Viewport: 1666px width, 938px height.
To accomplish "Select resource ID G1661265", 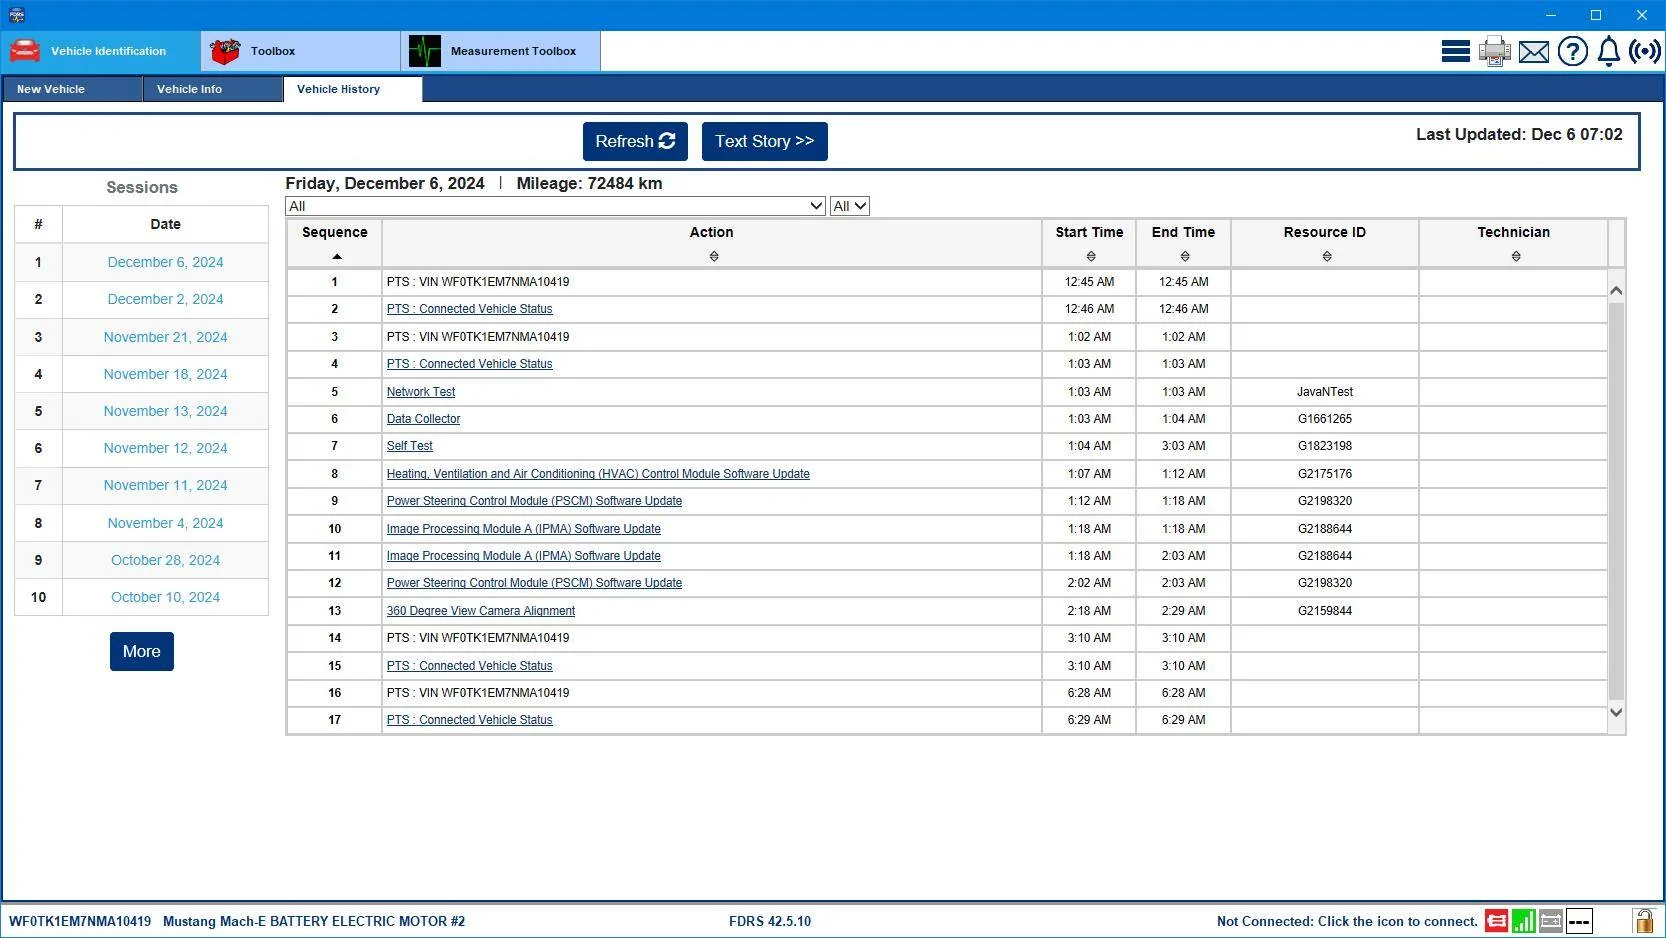I will (1325, 419).
